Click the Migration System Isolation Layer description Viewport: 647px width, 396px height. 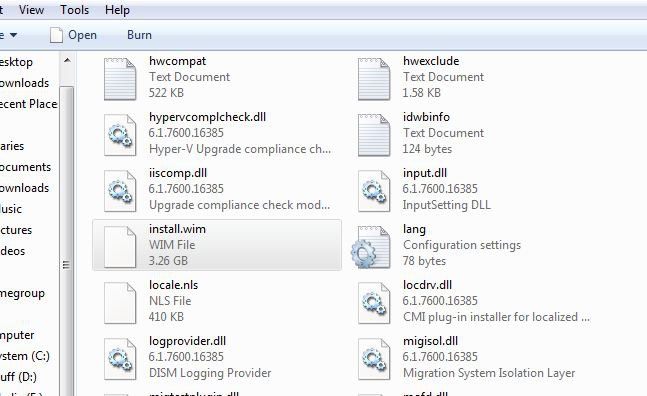(489, 373)
